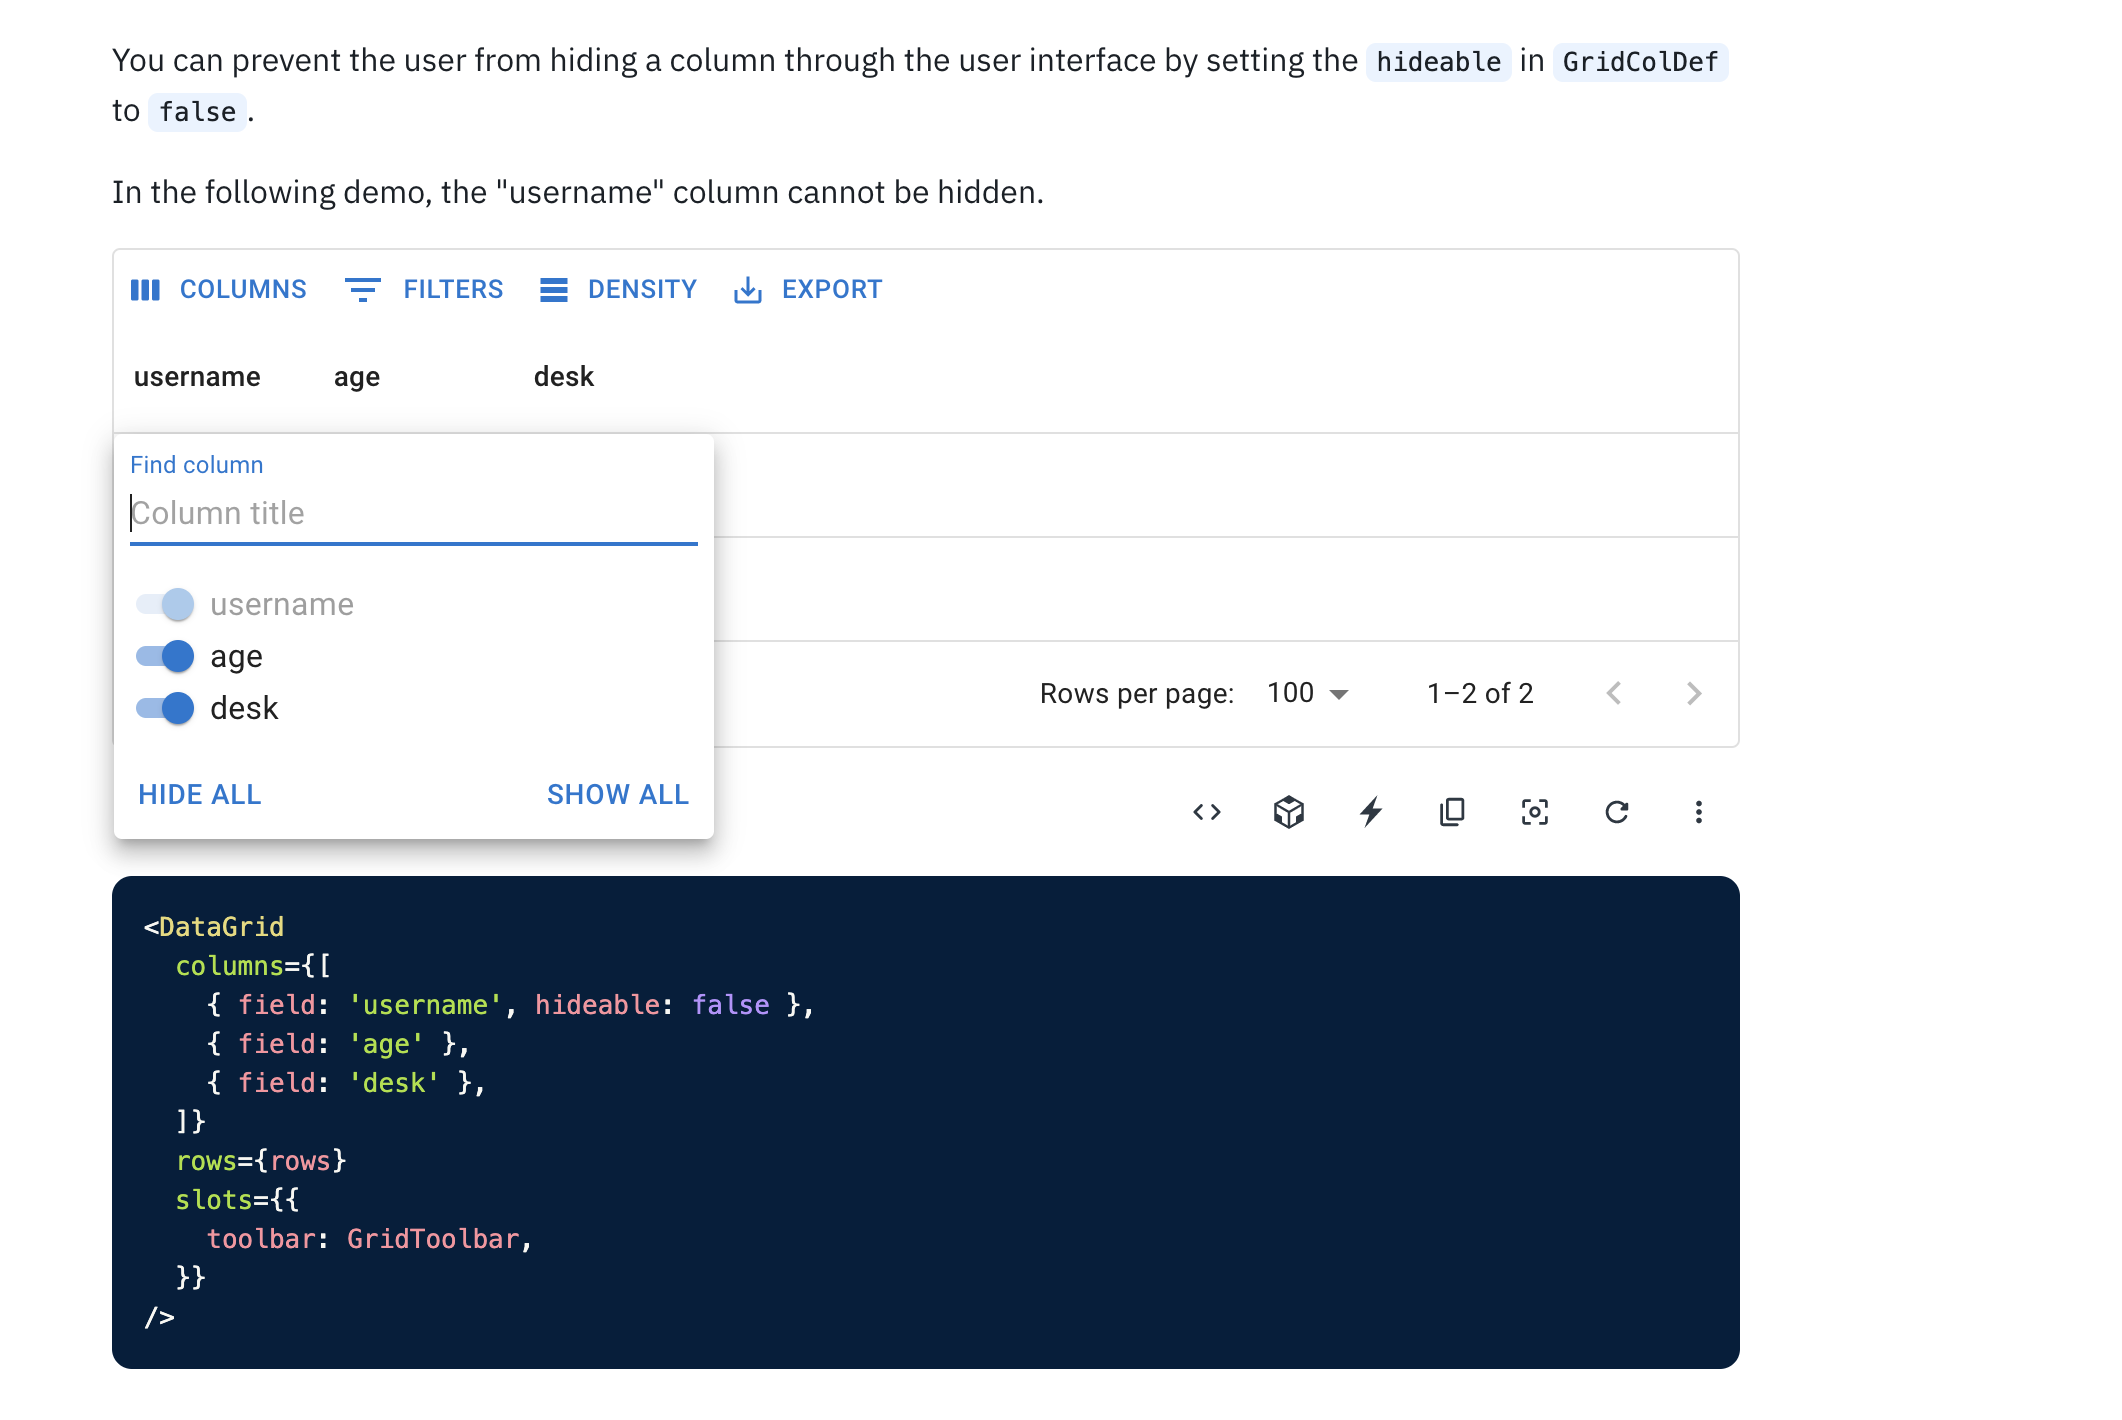Click SHOW ALL in the columns panel
Screen dimensions: 2122x1420
click(617, 794)
